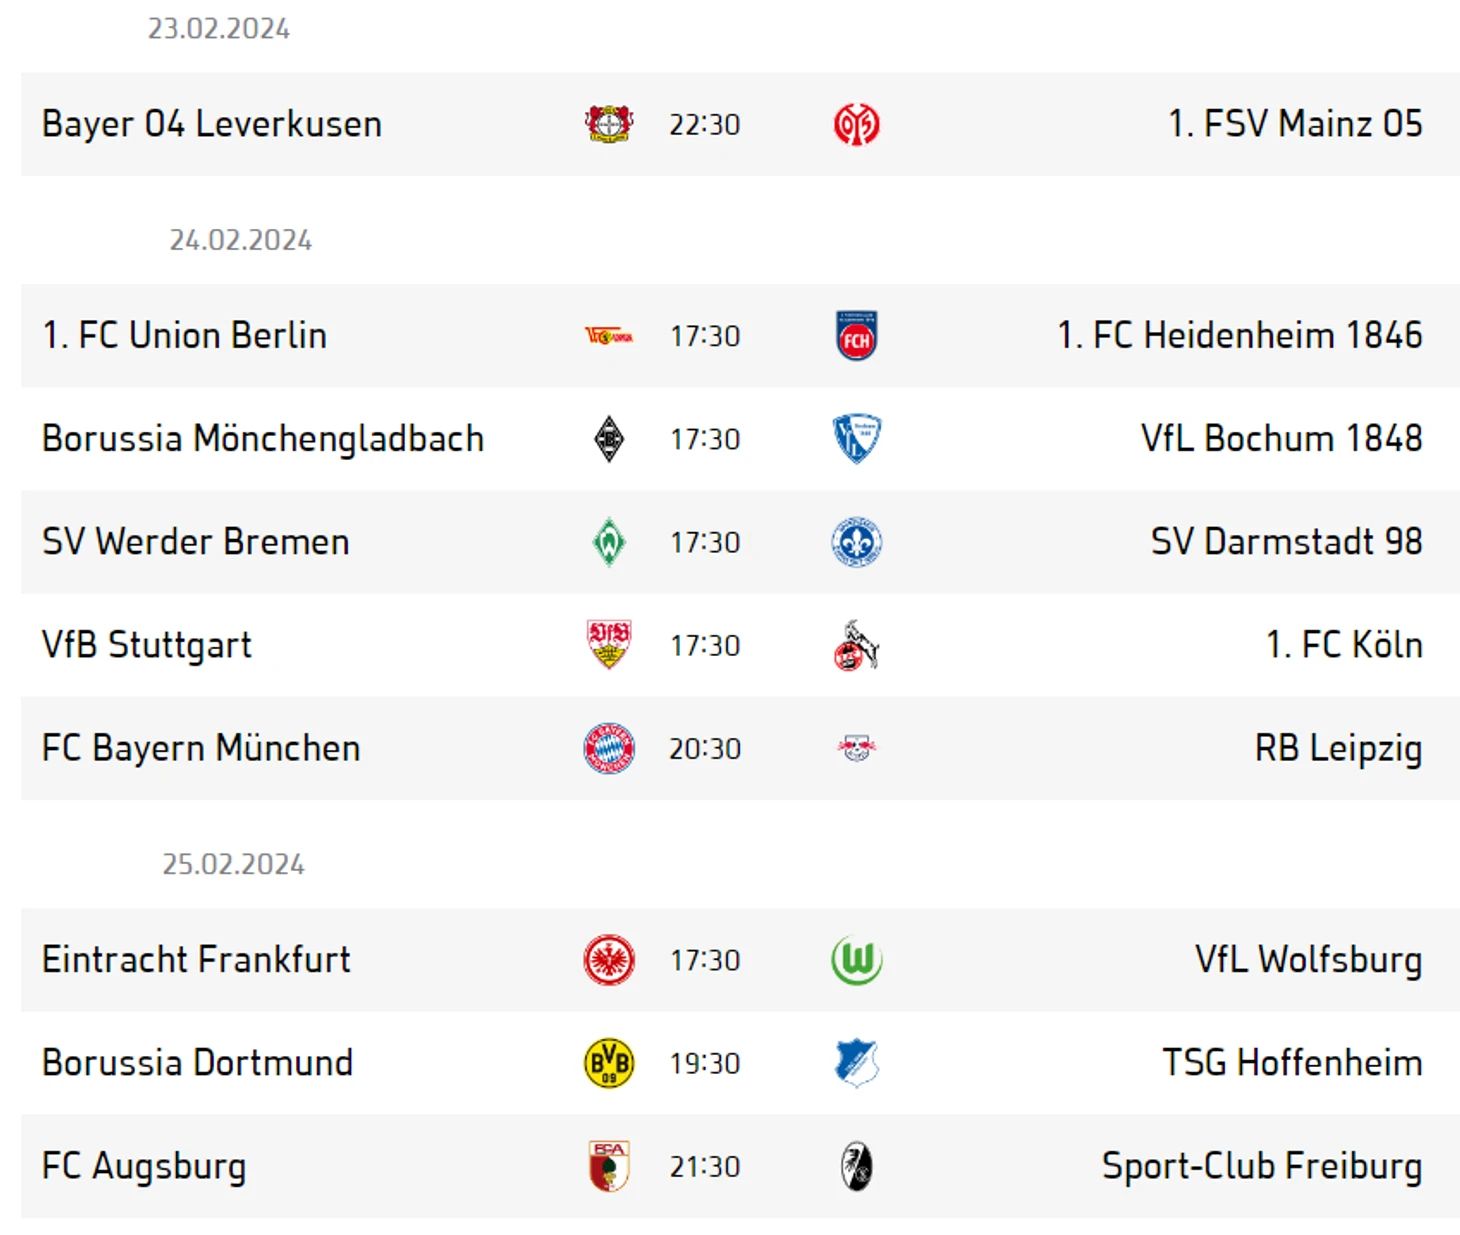Click the 1. FSV Mainz 05 logo
This screenshot has height=1235, width=1460.
tap(856, 125)
